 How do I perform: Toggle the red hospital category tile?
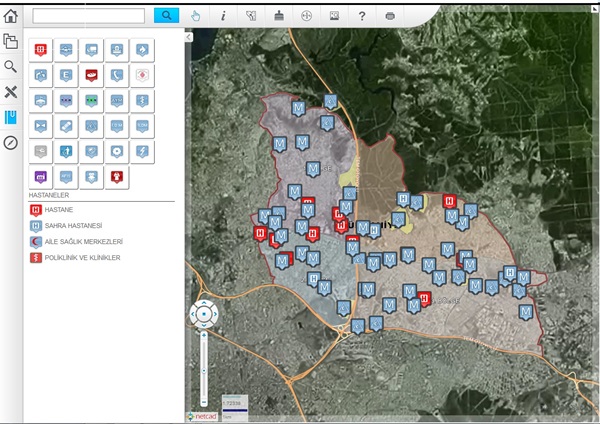[x=40, y=49]
